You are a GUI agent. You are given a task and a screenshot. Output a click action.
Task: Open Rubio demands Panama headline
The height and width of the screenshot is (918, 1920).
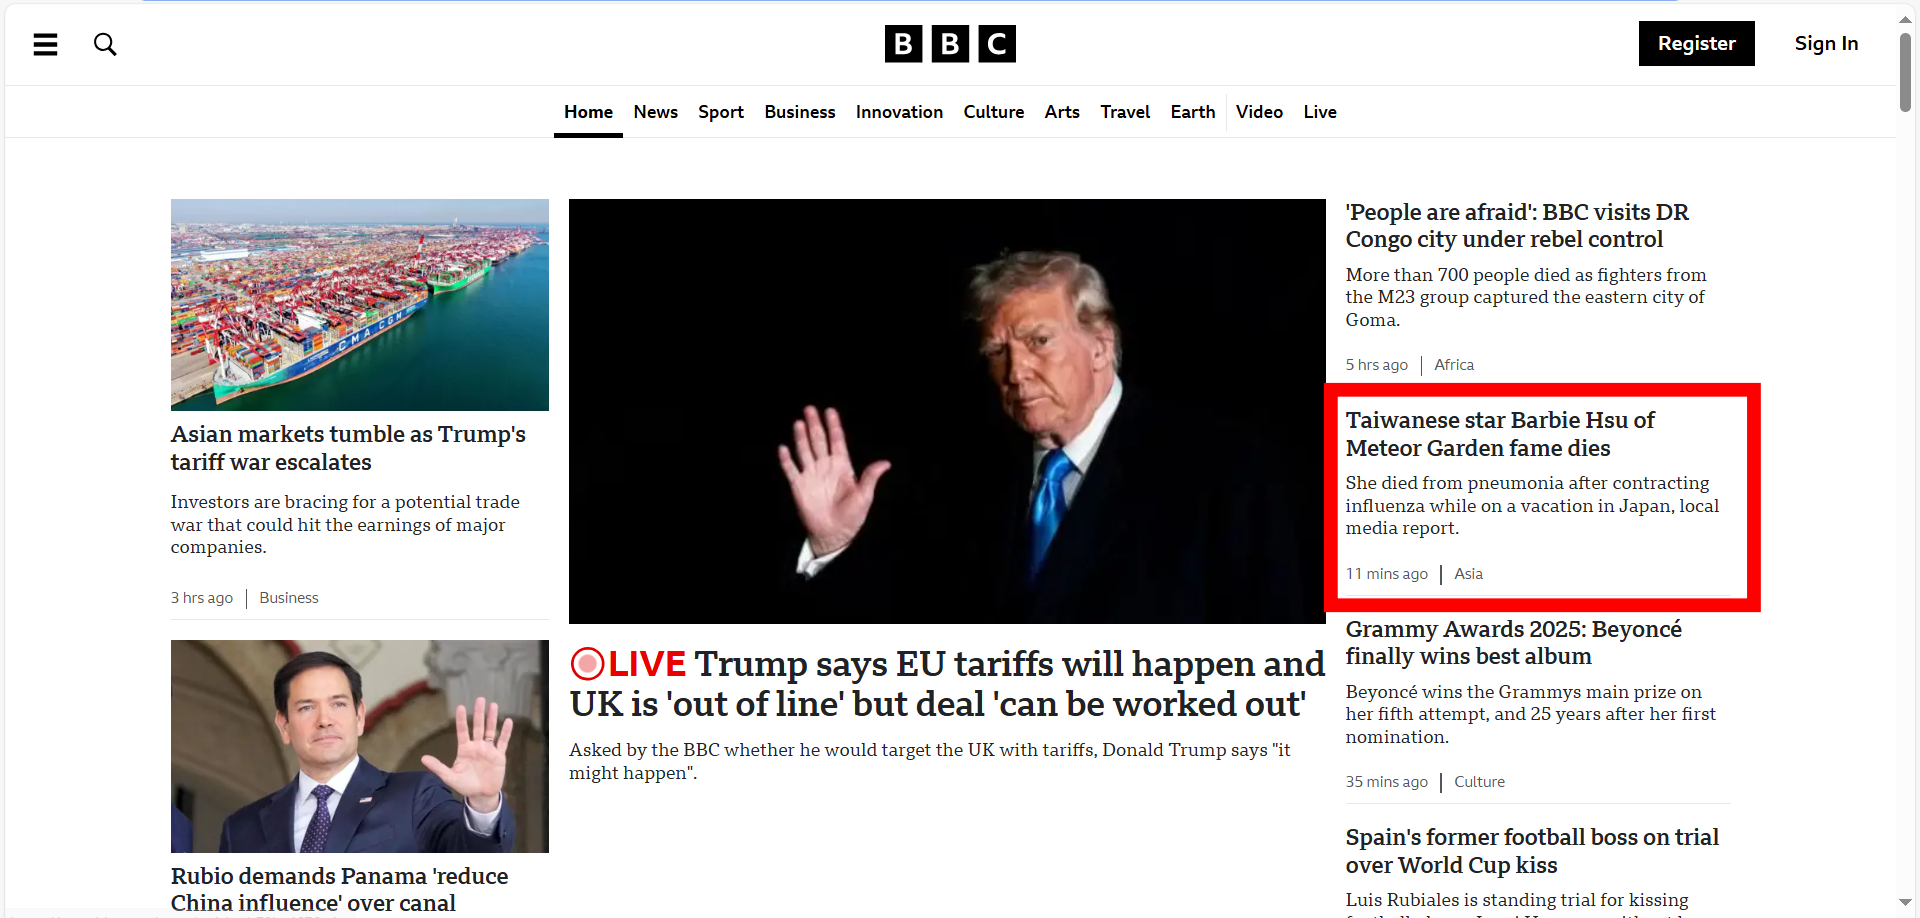click(339, 889)
